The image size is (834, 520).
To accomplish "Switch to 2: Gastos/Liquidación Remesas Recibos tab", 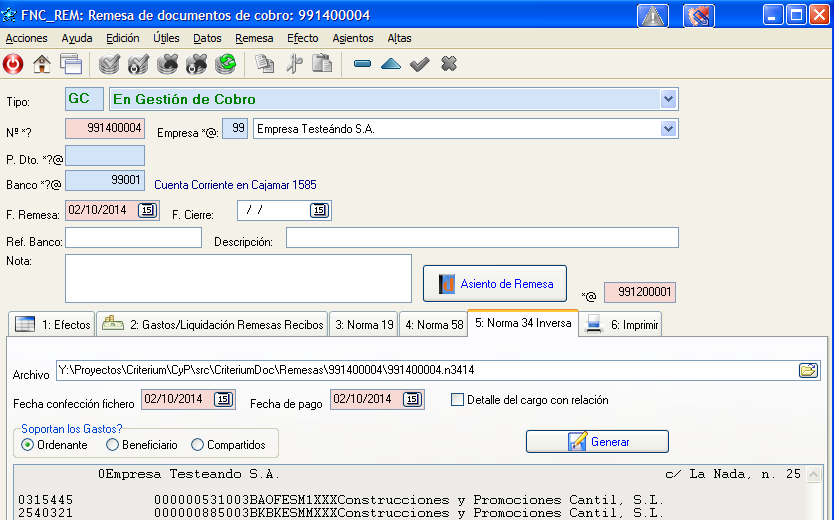I will point(212,324).
